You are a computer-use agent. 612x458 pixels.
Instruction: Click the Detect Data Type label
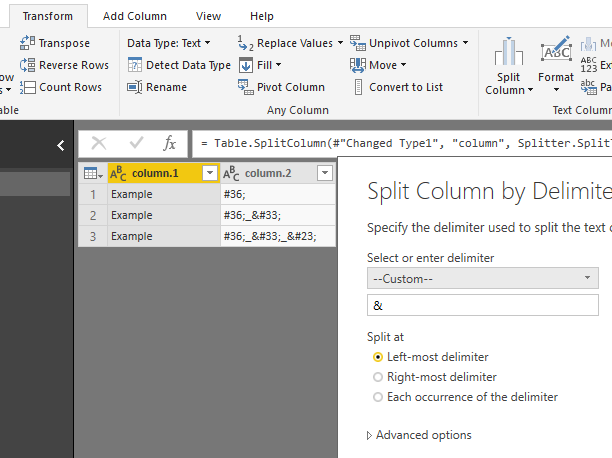click(x=189, y=65)
